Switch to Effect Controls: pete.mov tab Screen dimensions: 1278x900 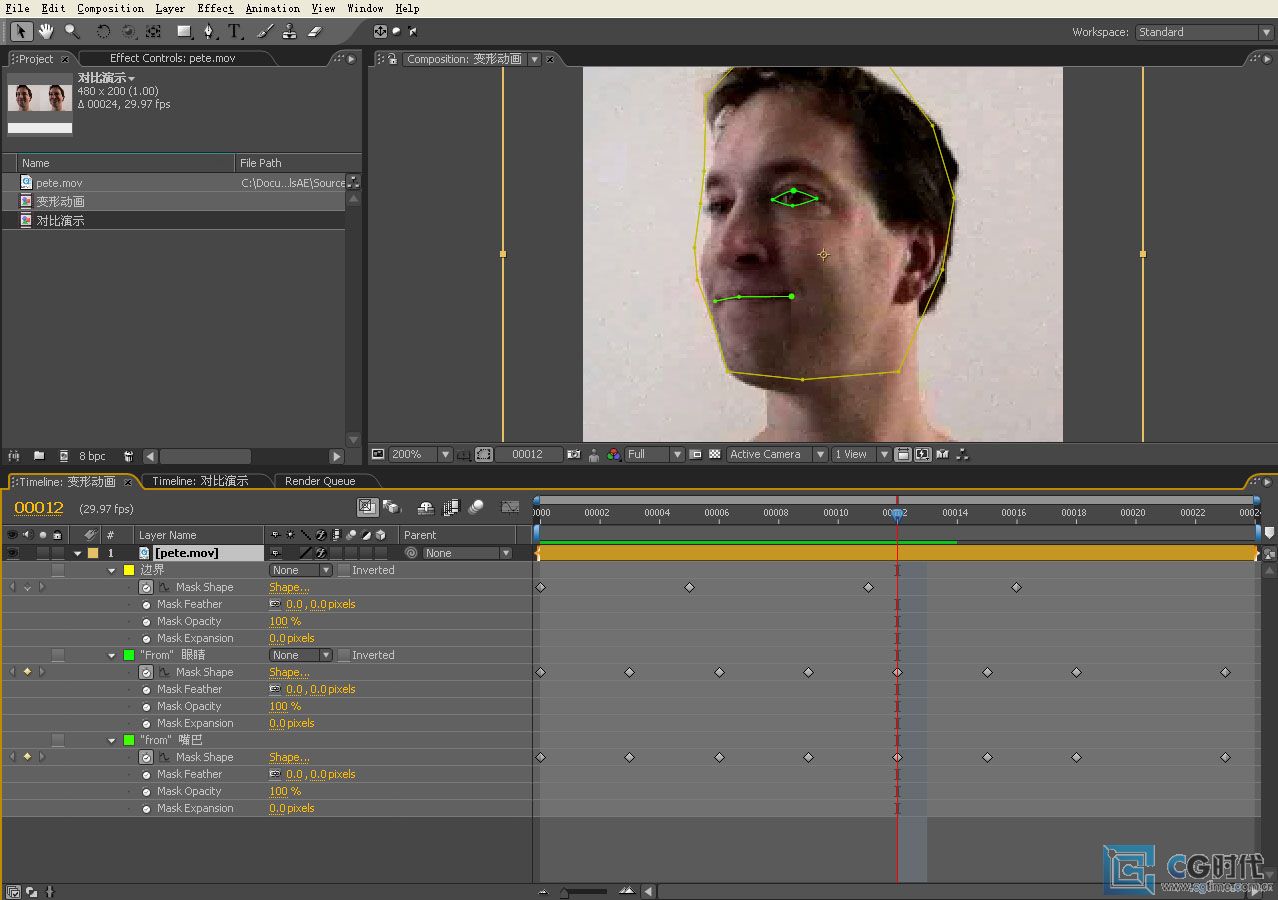click(x=172, y=58)
